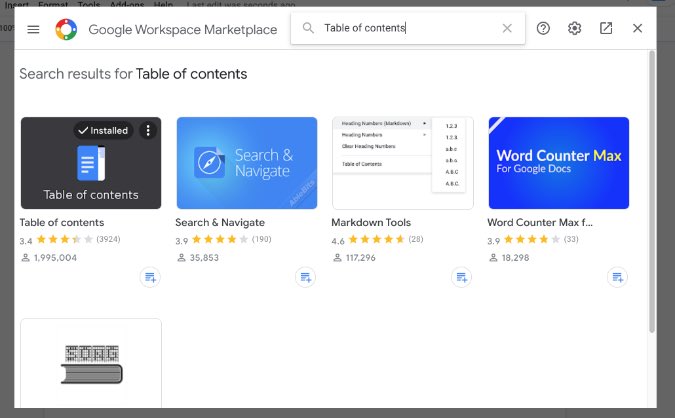
Task: Click the Search & Navigate app title
Action: (220, 223)
